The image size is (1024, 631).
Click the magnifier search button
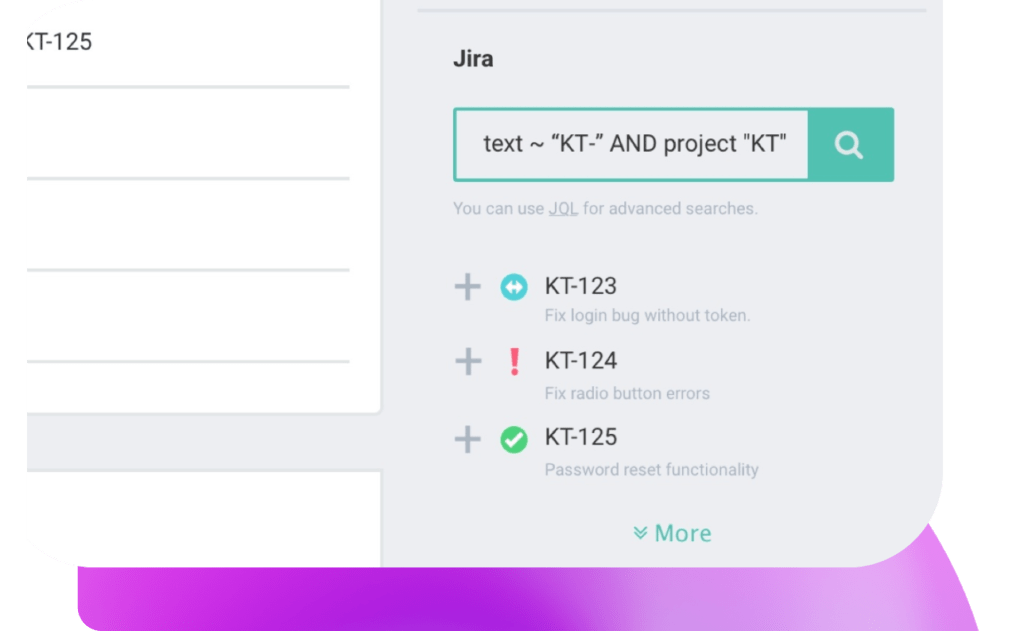850,144
